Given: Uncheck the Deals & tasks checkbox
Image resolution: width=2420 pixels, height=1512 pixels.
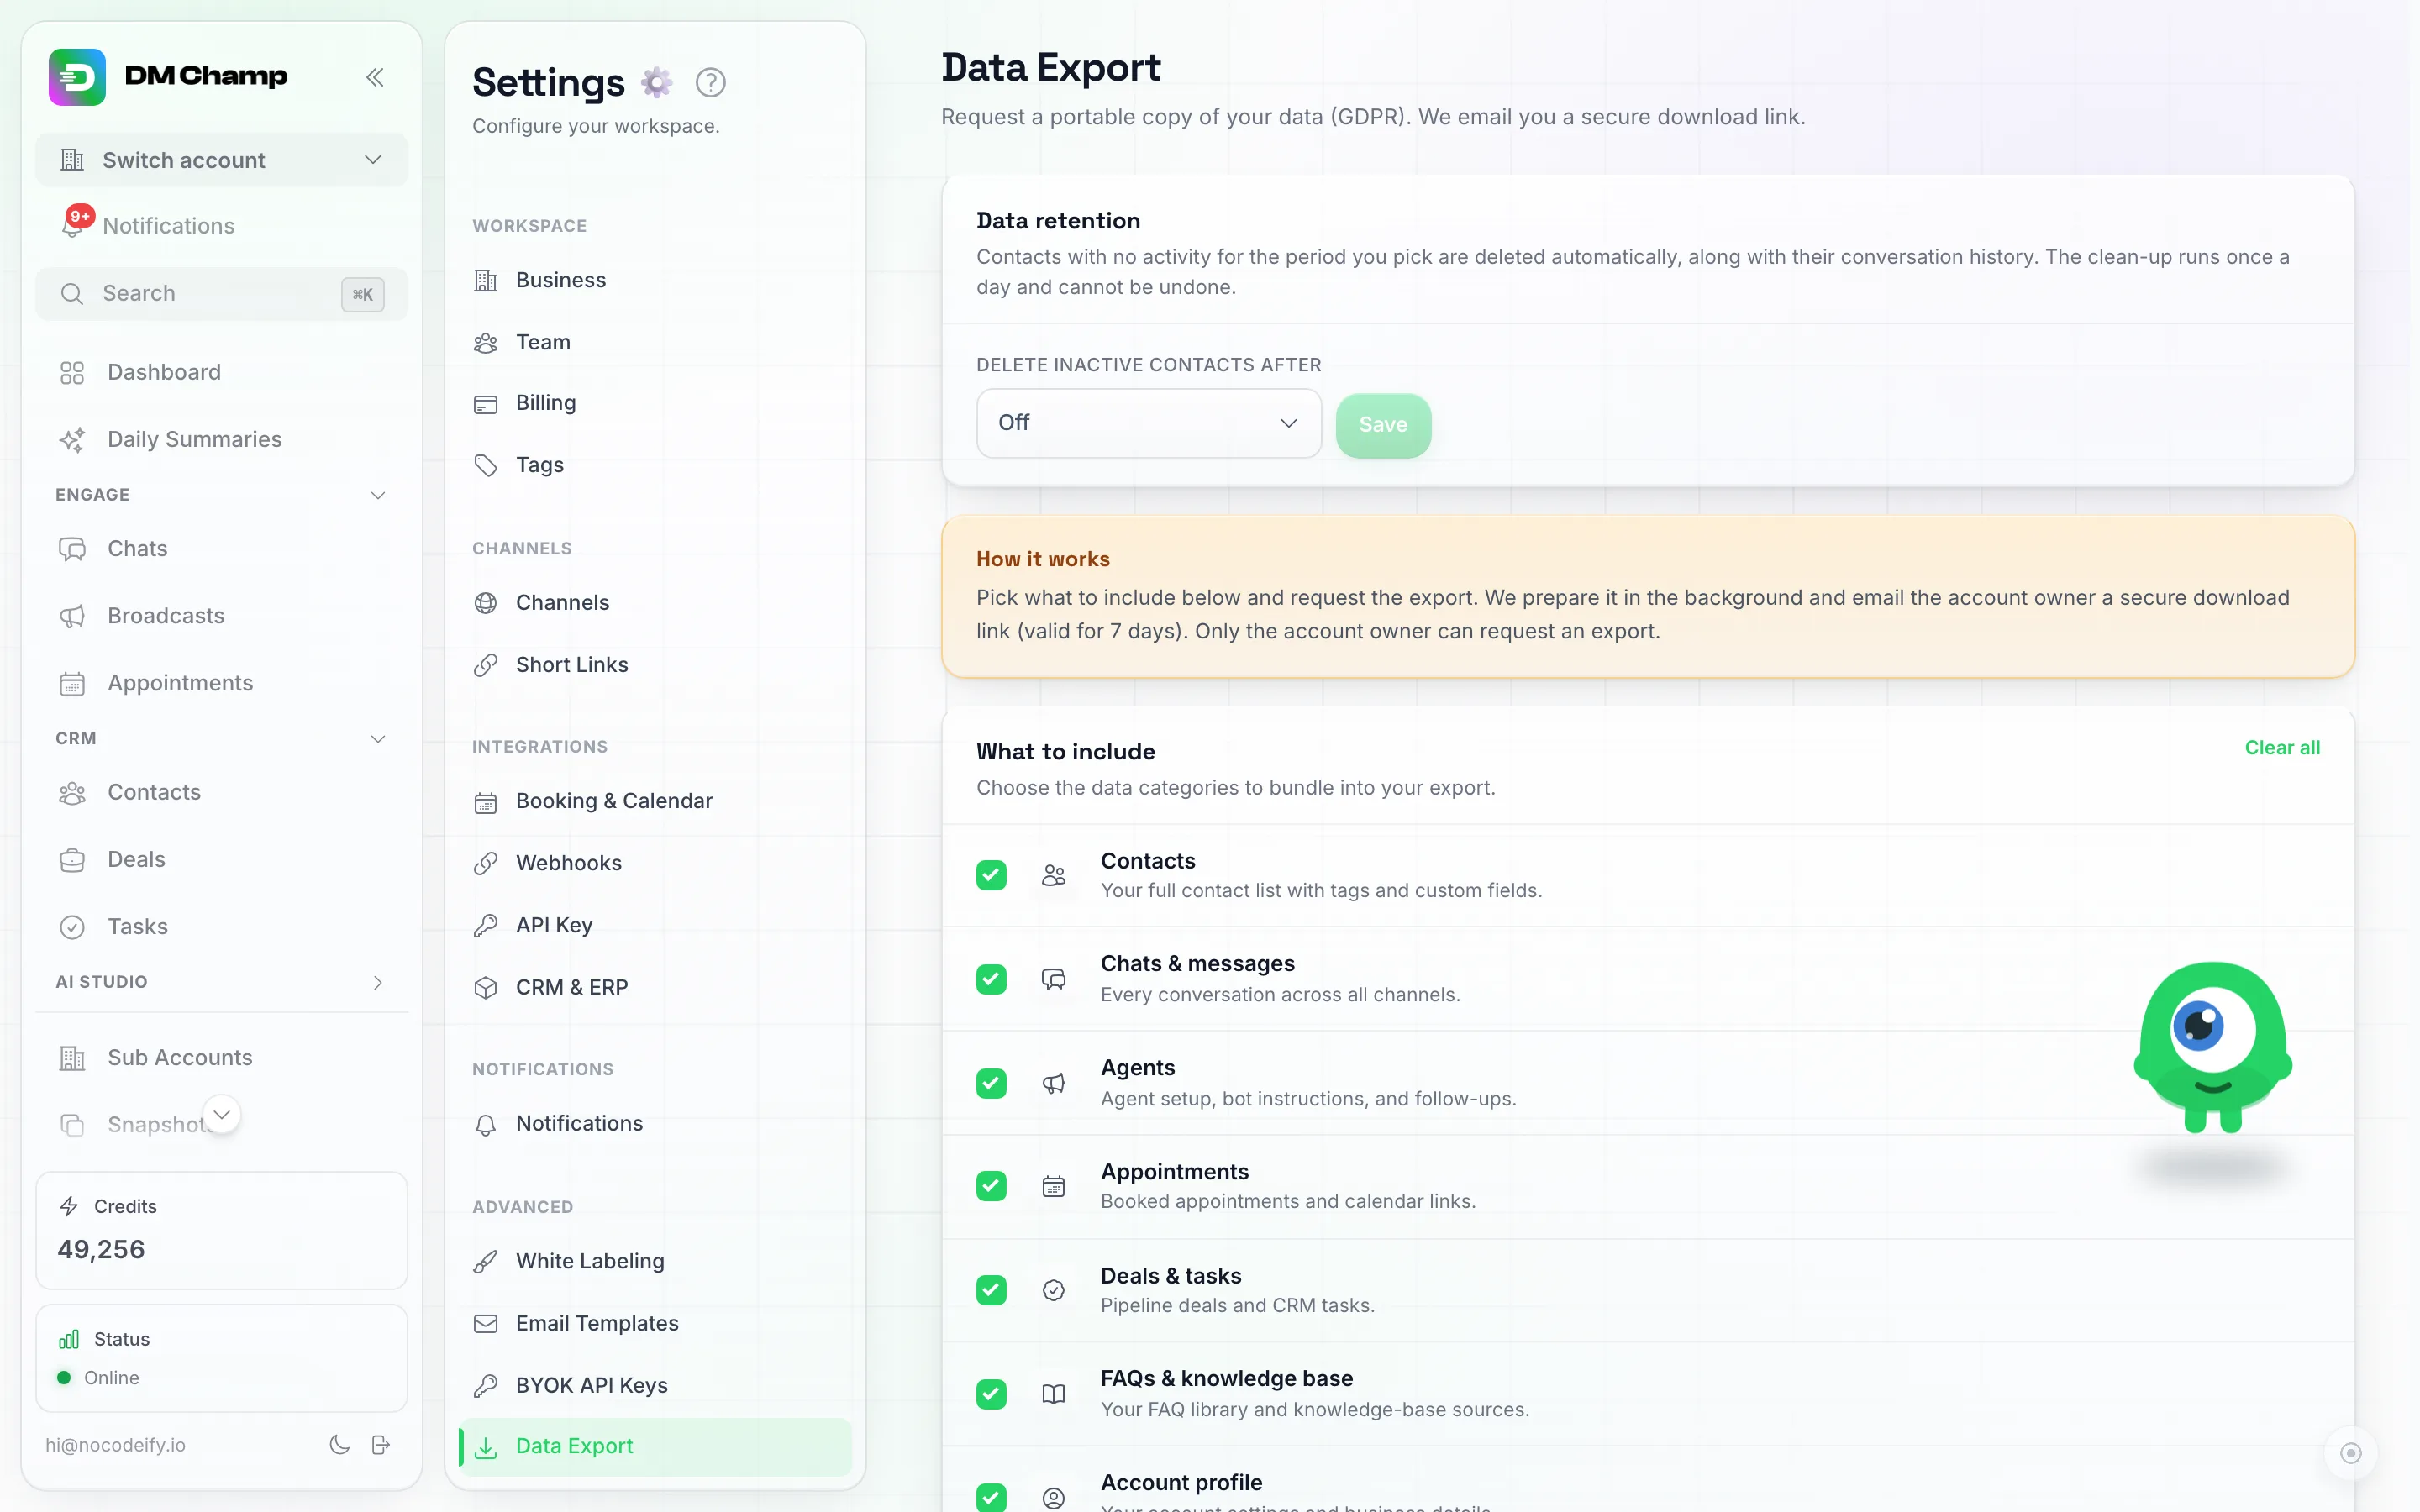Looking at the screenshot, I should pos(991,1290).
